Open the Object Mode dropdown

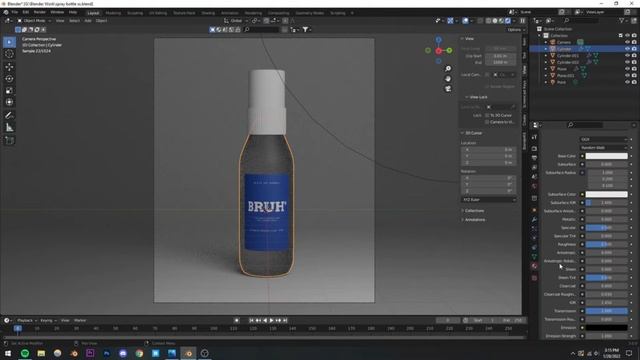34,20
